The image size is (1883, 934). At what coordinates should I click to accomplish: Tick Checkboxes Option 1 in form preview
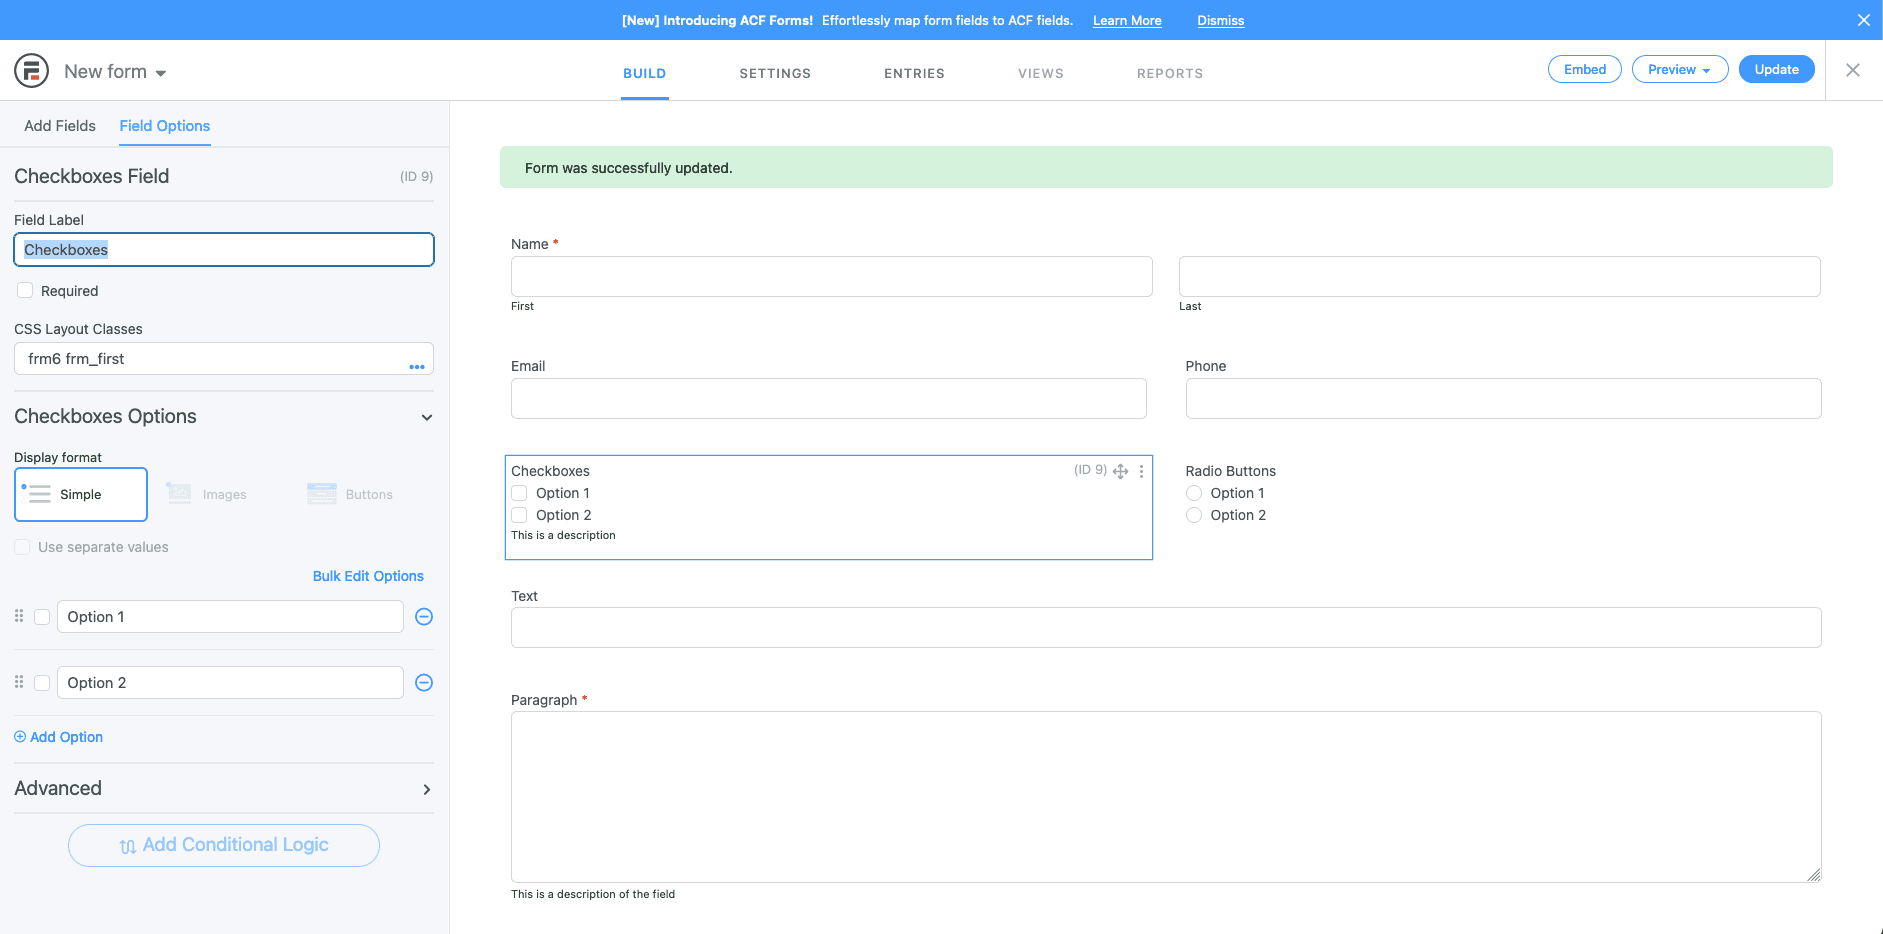click(x=519, y=493)
